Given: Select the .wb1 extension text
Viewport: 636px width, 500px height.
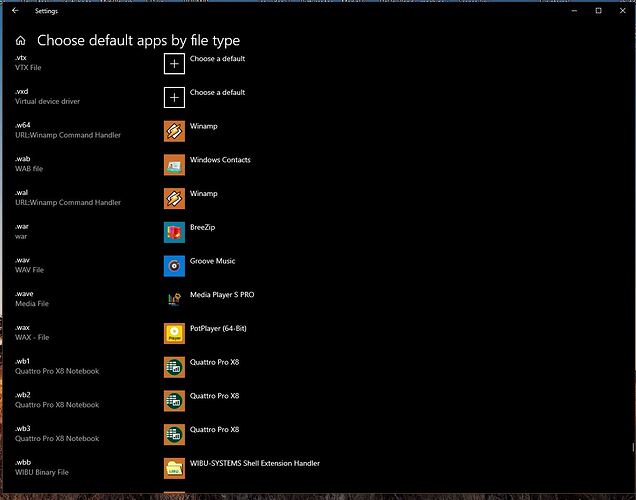Looking at the screenshot, I should tap(23, 361).
